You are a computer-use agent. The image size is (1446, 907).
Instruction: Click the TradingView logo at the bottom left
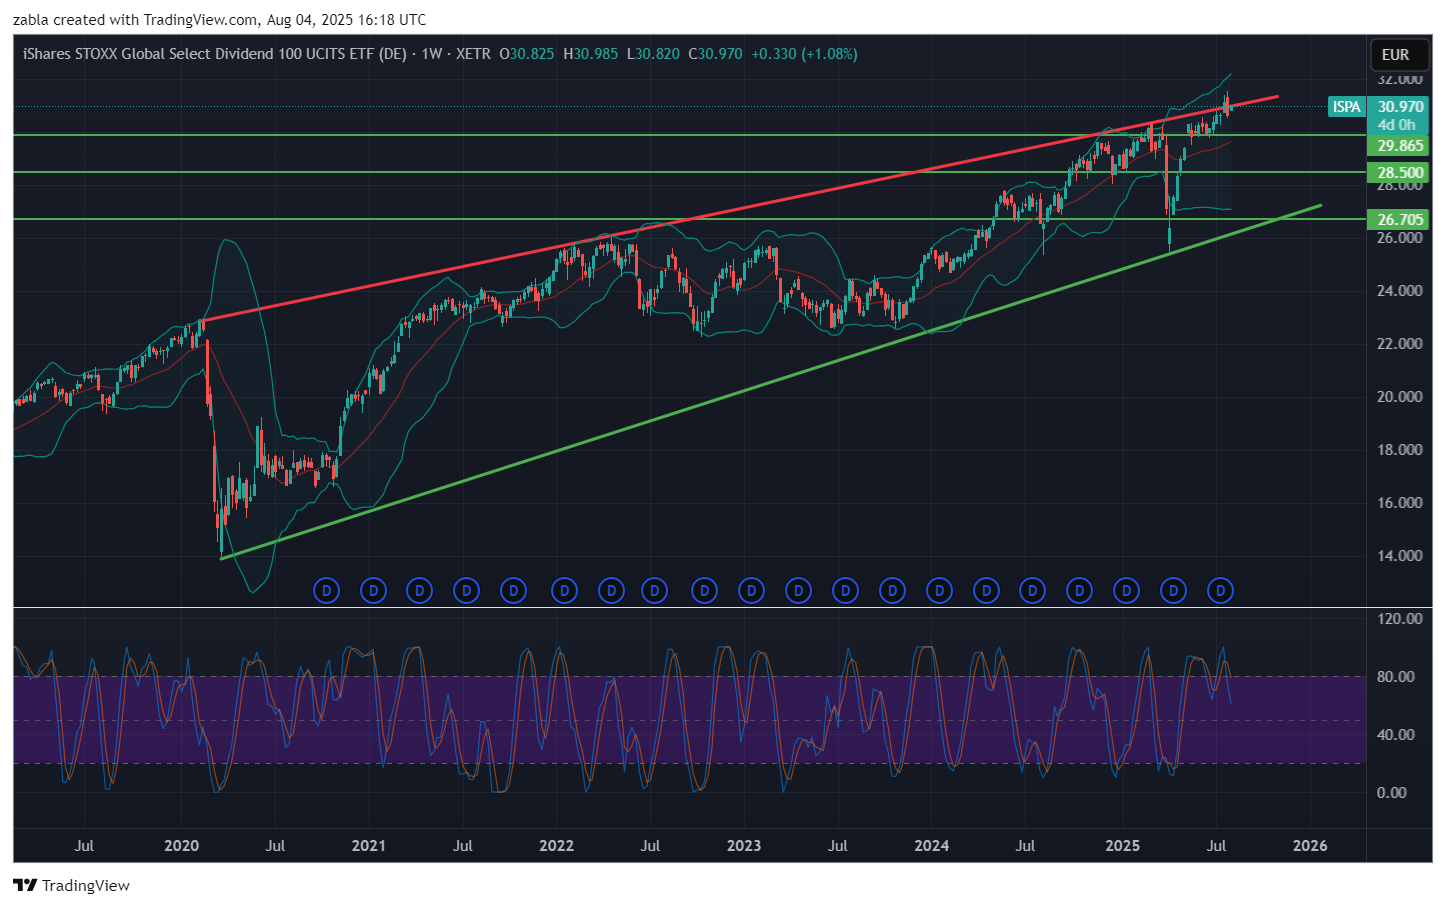point(72,885)
